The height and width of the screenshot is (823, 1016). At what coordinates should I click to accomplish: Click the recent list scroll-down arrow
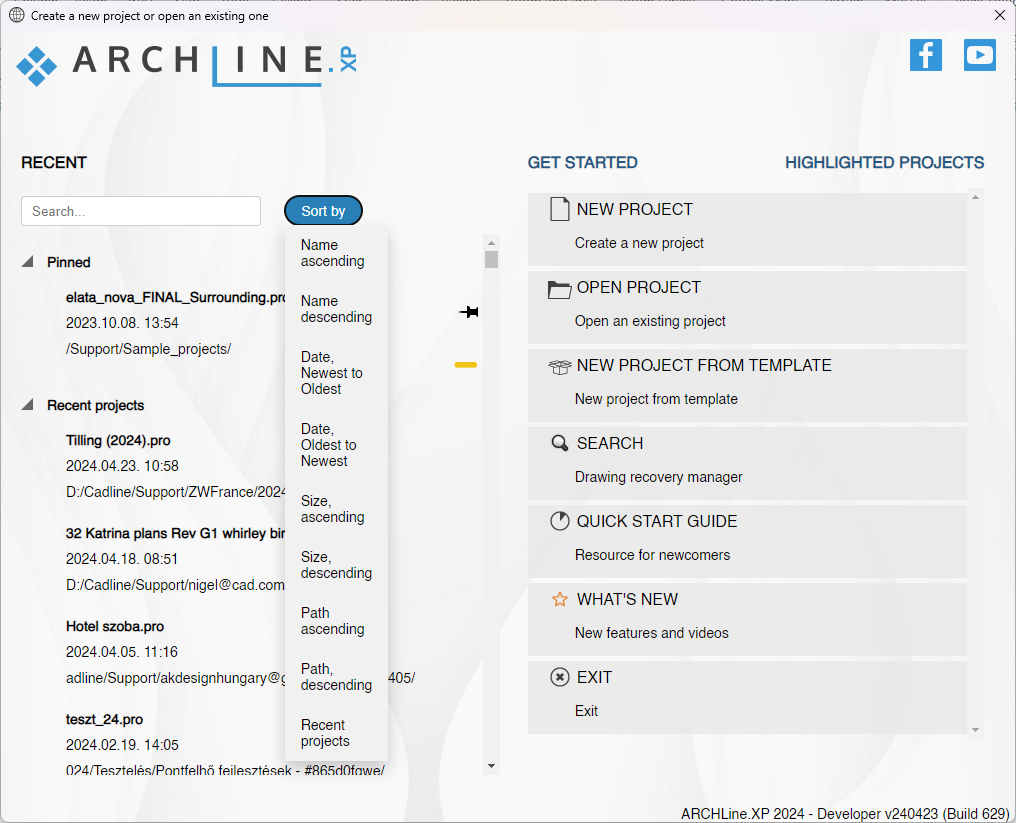pyautogui.click(x=491, y=766)
